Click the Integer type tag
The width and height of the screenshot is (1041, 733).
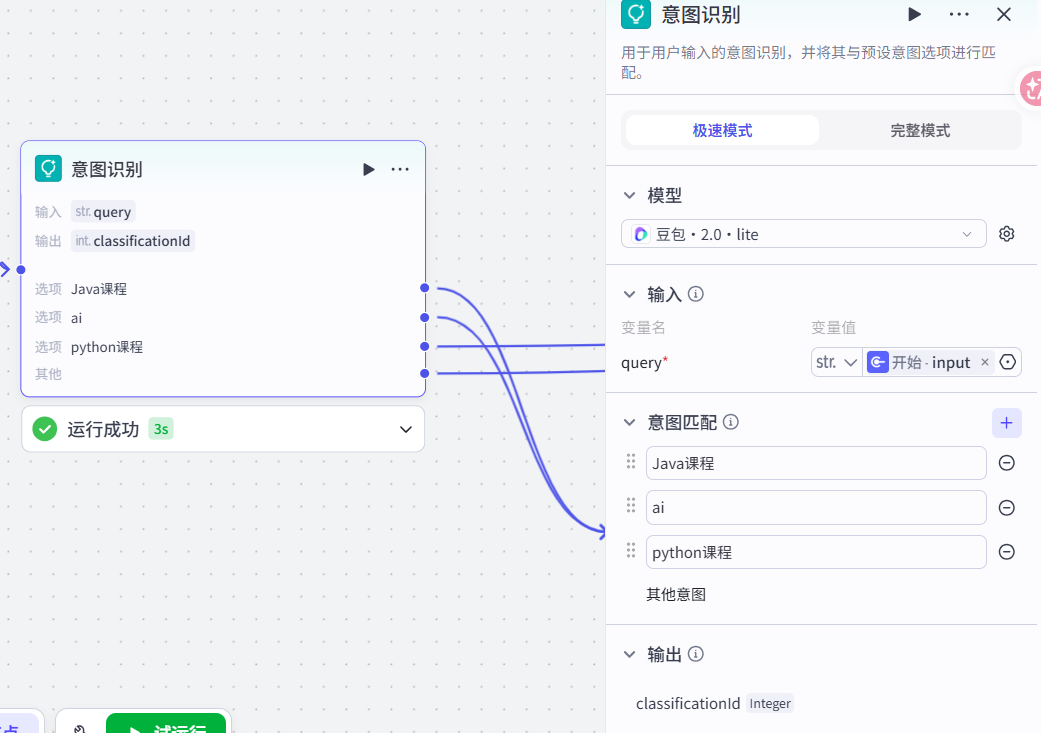[x=770, y=703]
